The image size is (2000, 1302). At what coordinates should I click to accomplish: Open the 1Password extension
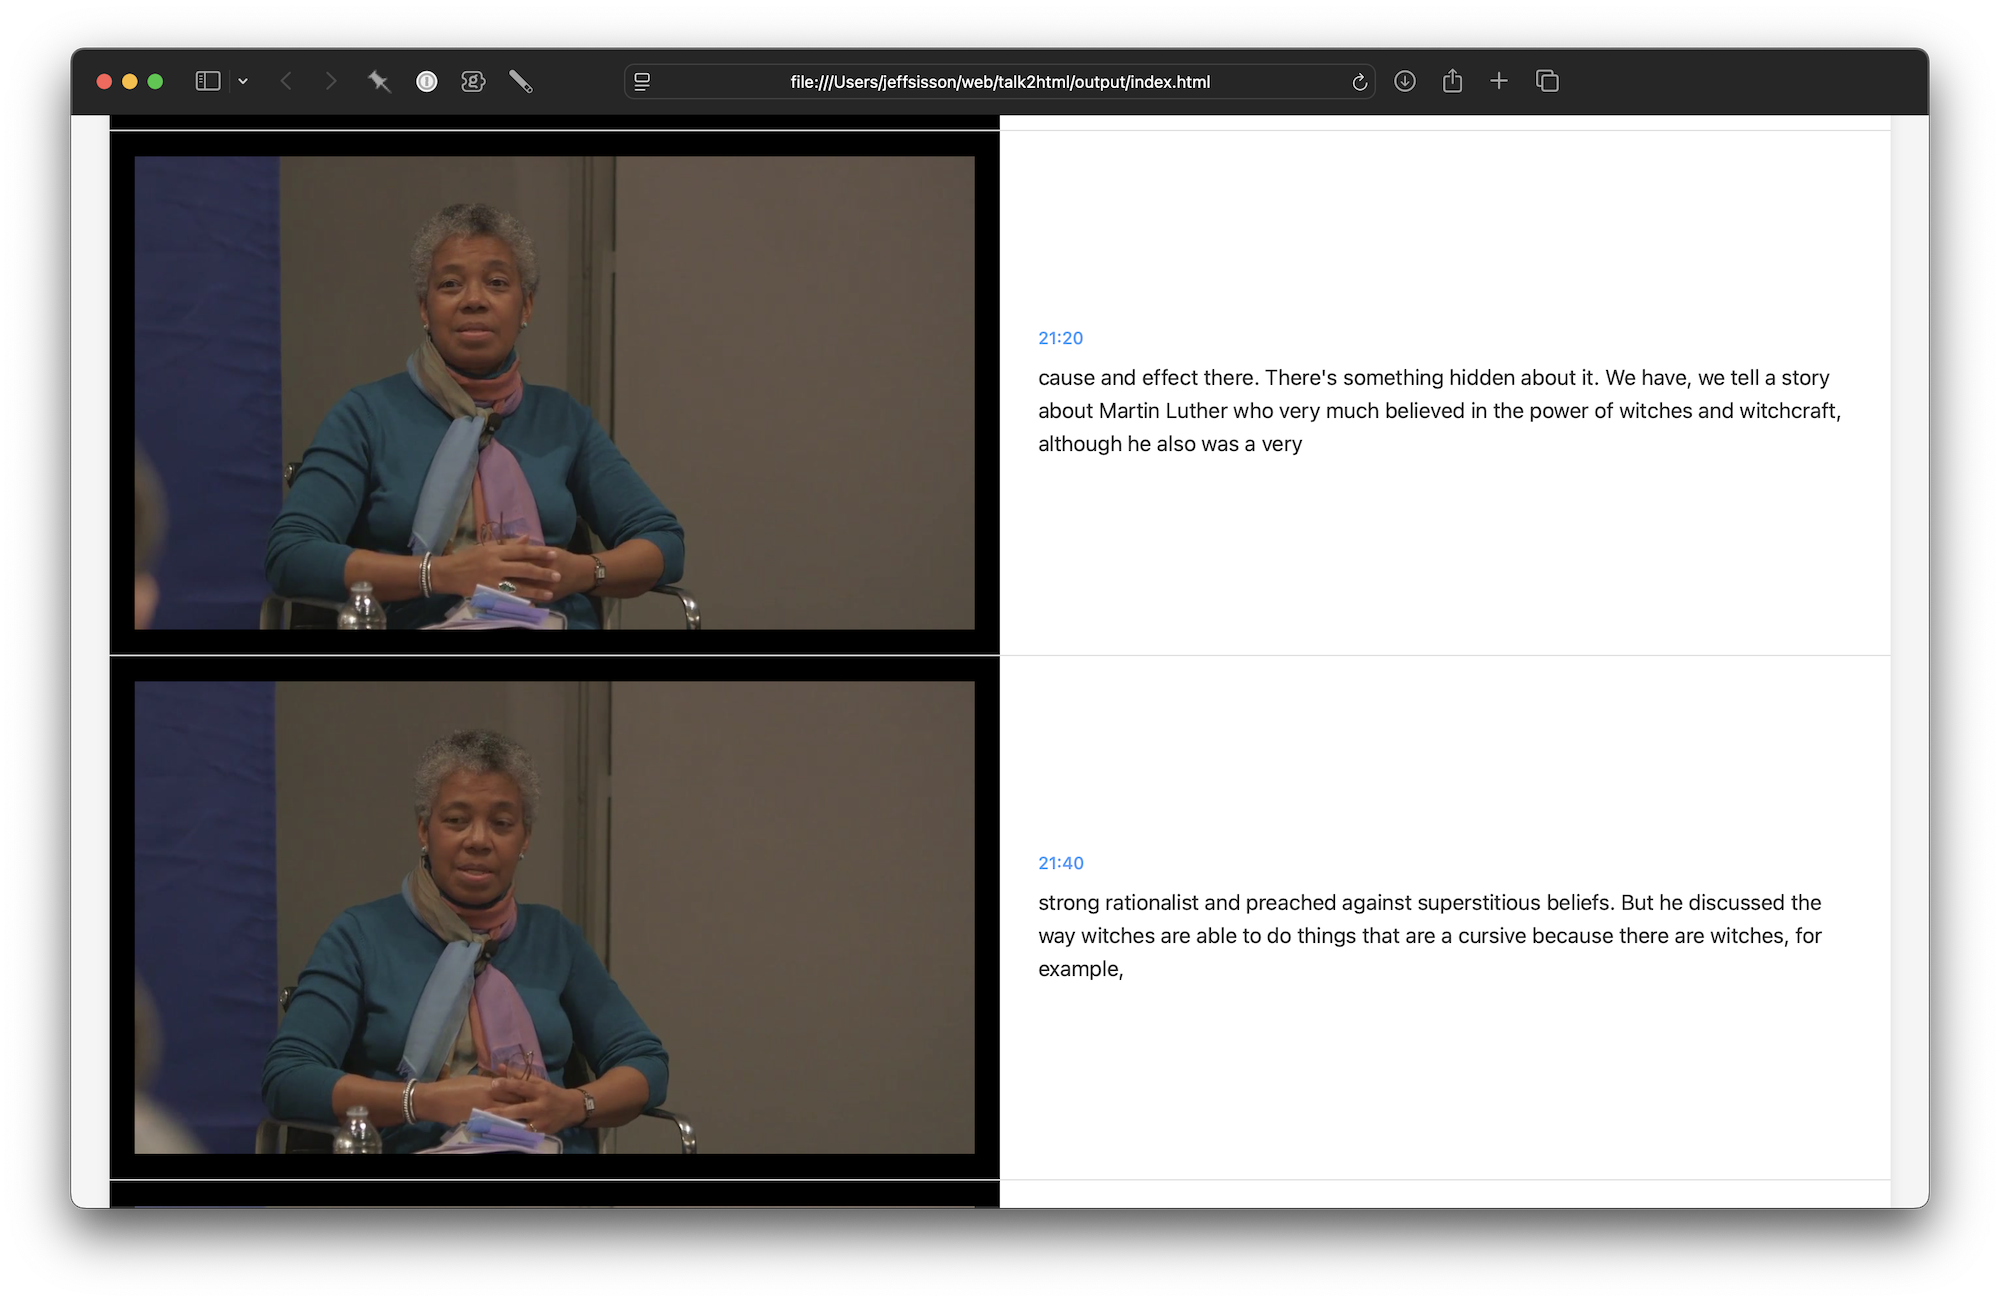pos(427,82)
